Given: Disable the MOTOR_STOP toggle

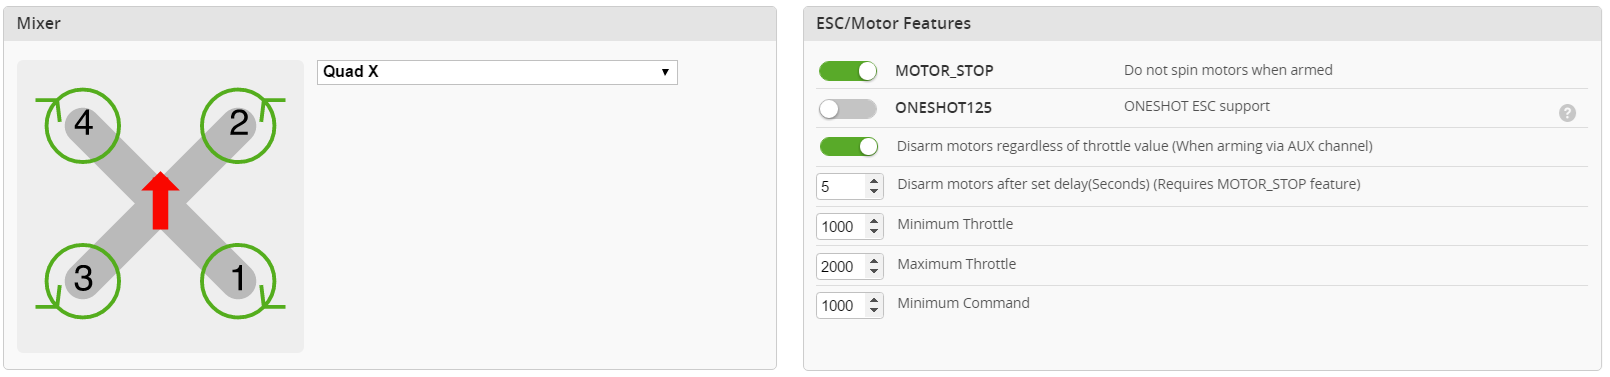Looking at the screenshot, I should [848, 71].
